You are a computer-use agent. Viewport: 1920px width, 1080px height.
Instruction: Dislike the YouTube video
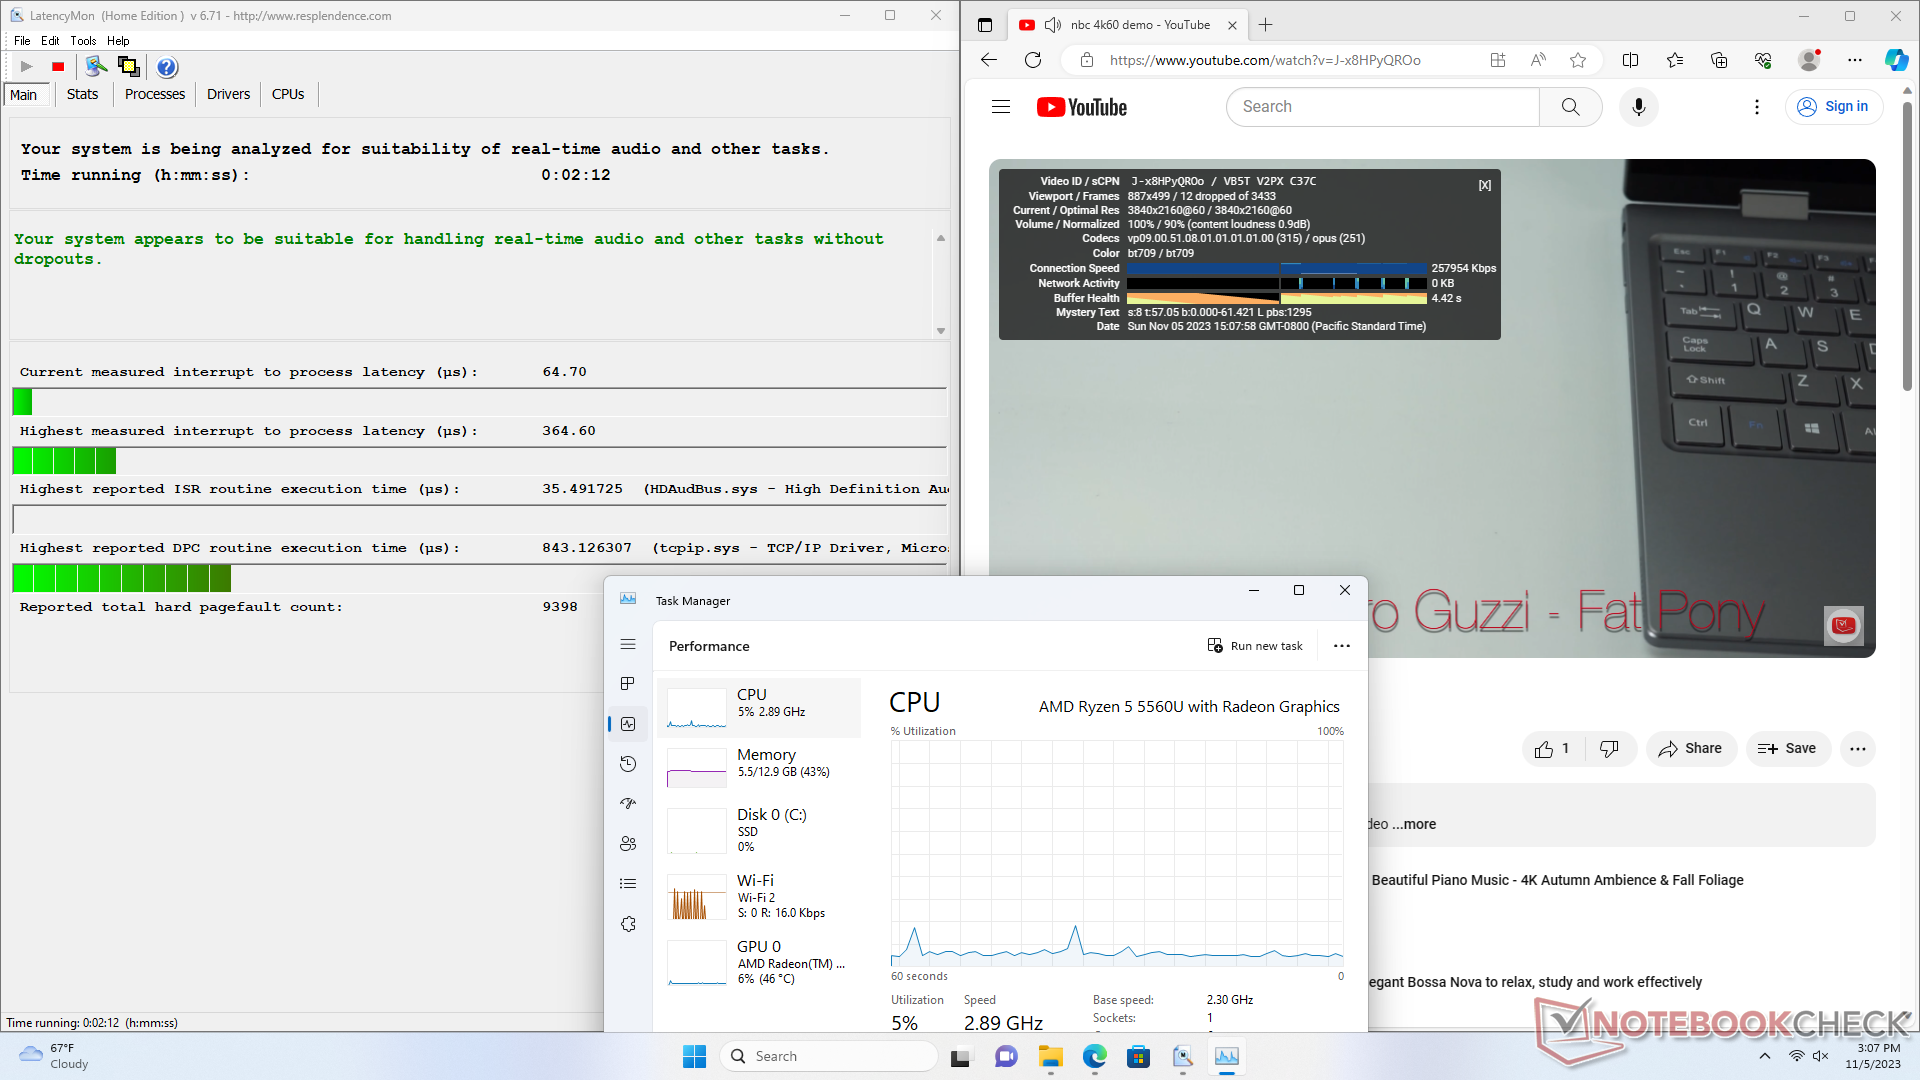(x=1609, y=749)
